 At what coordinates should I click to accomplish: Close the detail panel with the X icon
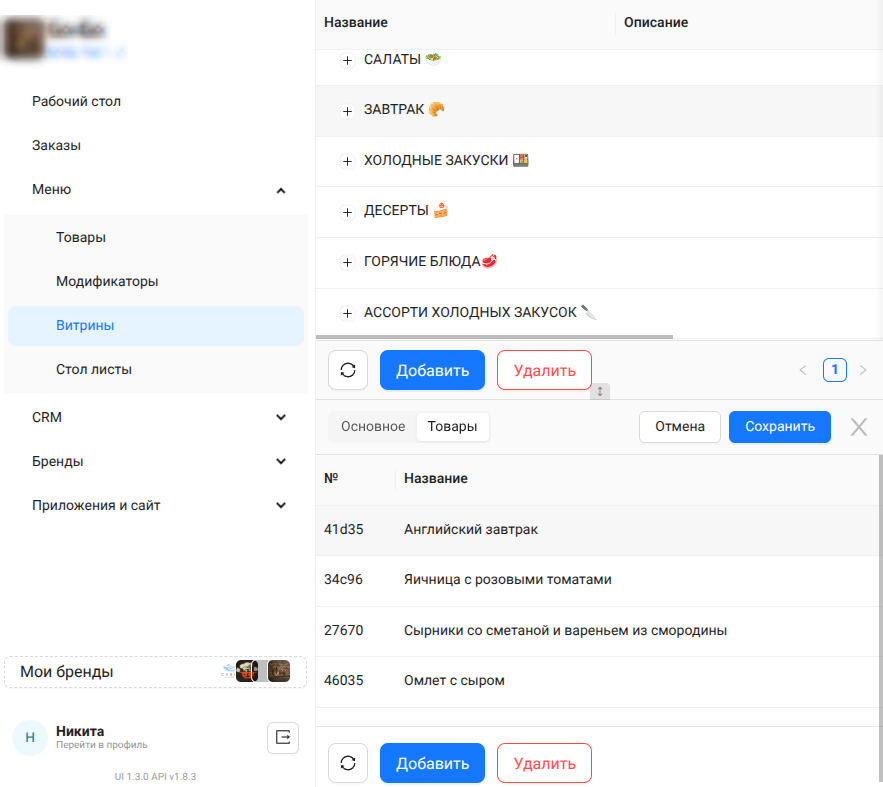point(858,427)
